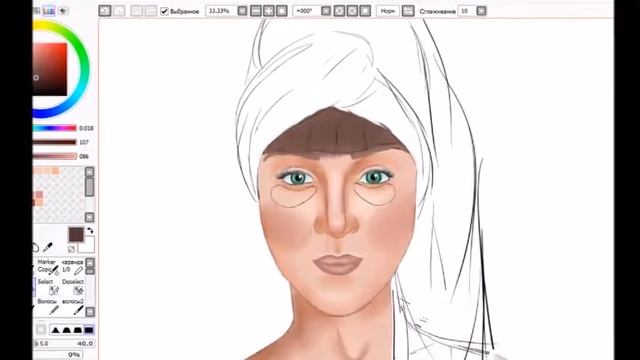Viewport: 640px width, 360px height.
Task: Click the undo button in top toolbar
Action: click(x=105, y=11)
